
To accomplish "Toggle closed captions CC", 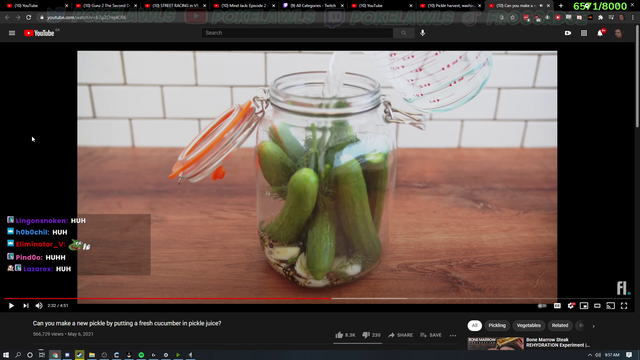I will 557,306.
